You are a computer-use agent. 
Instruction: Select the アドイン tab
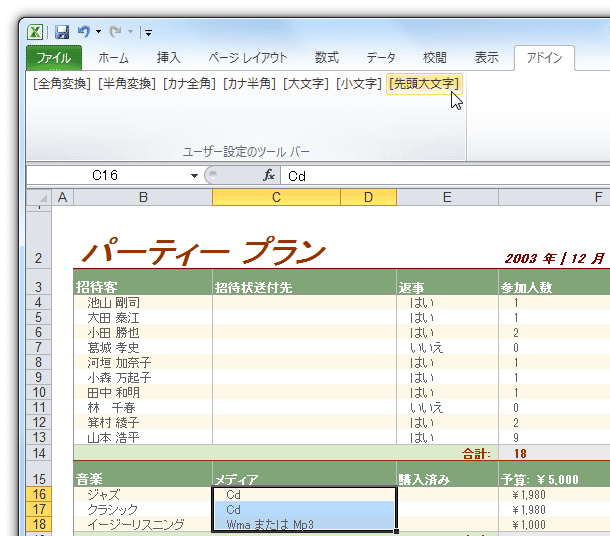click(544, 58)
